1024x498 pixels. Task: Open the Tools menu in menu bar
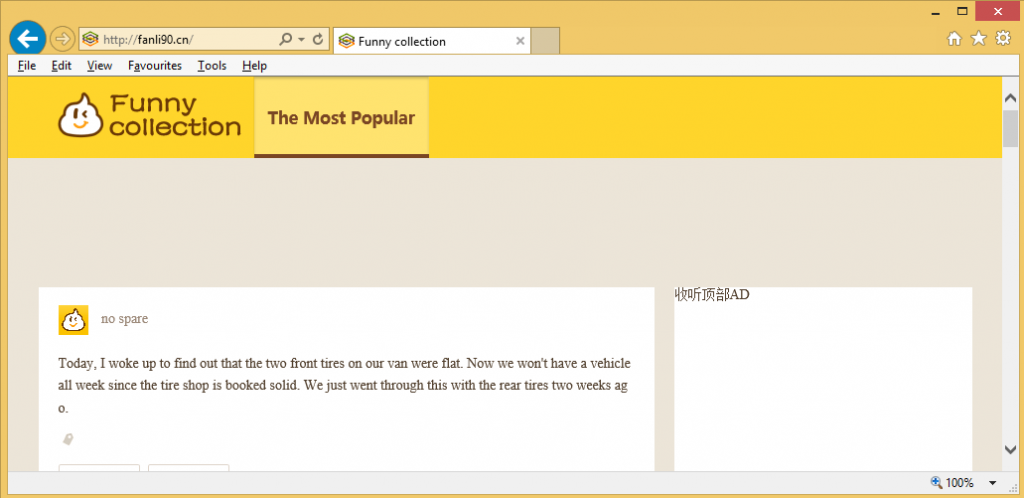tap(212, 66)
